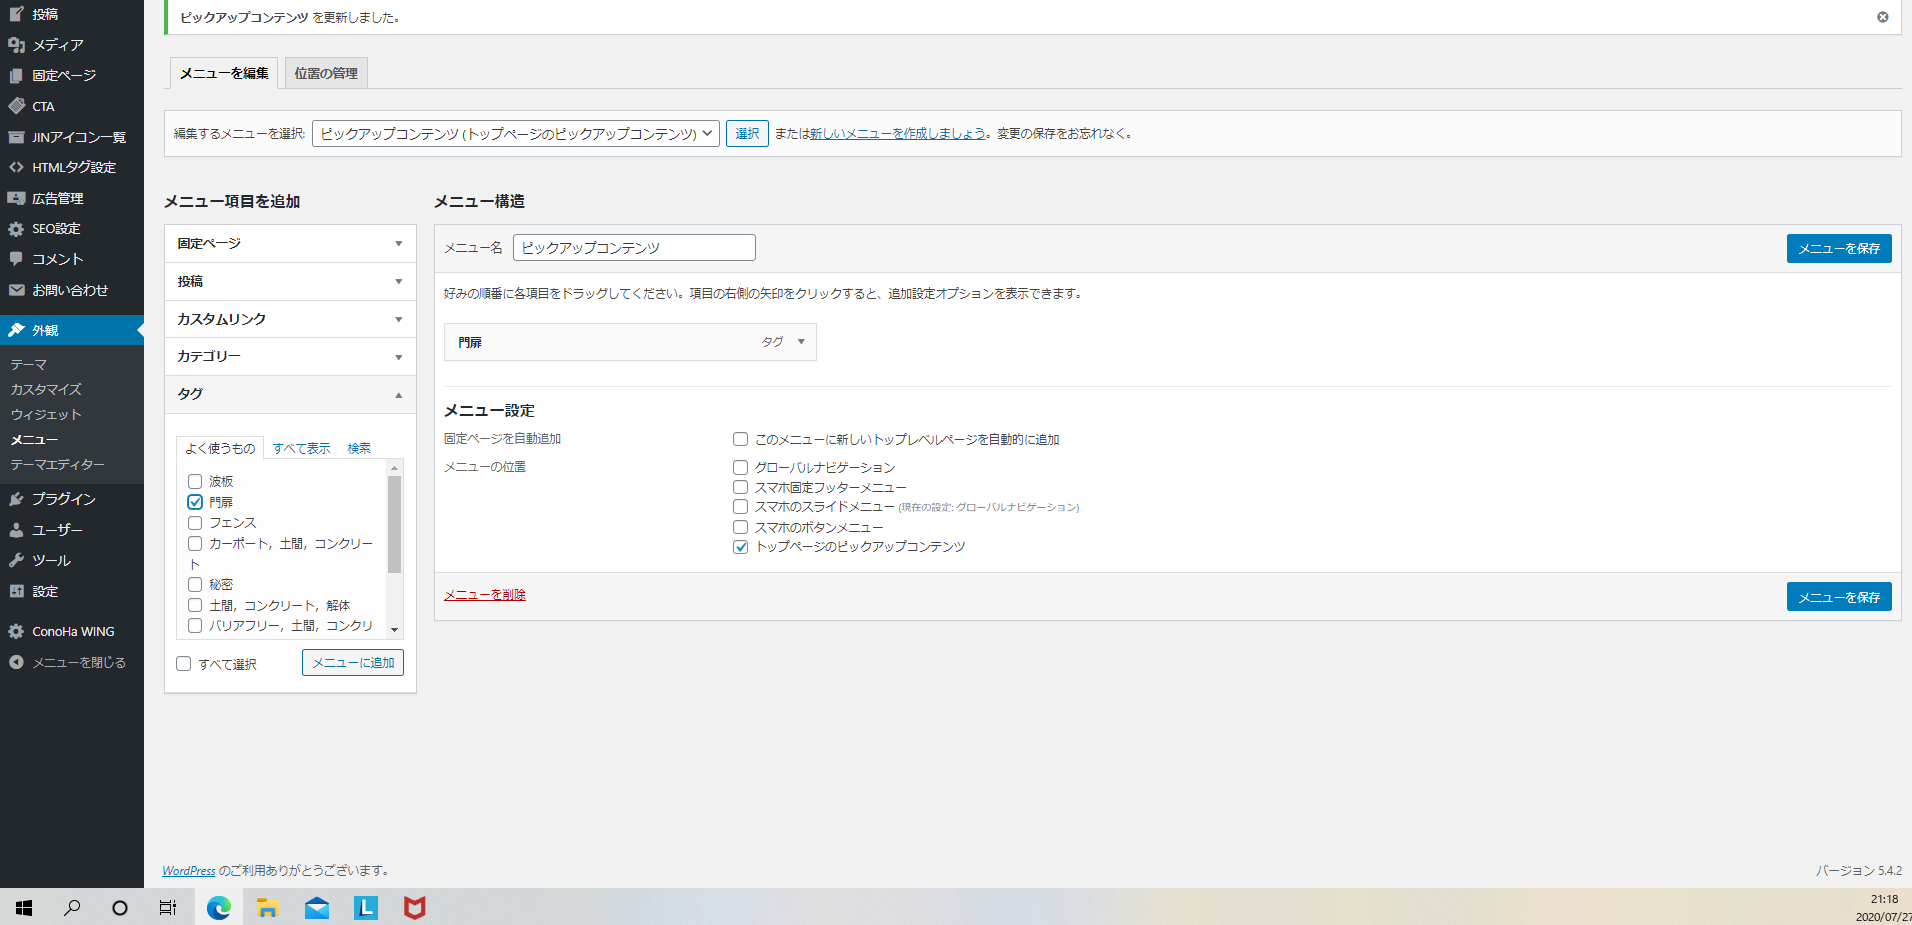The width and height of the screenshot is (1912, 925).
Task: Expand the 固定ページ accordion section
Action: pyautogui.click(x=290, y=244)
